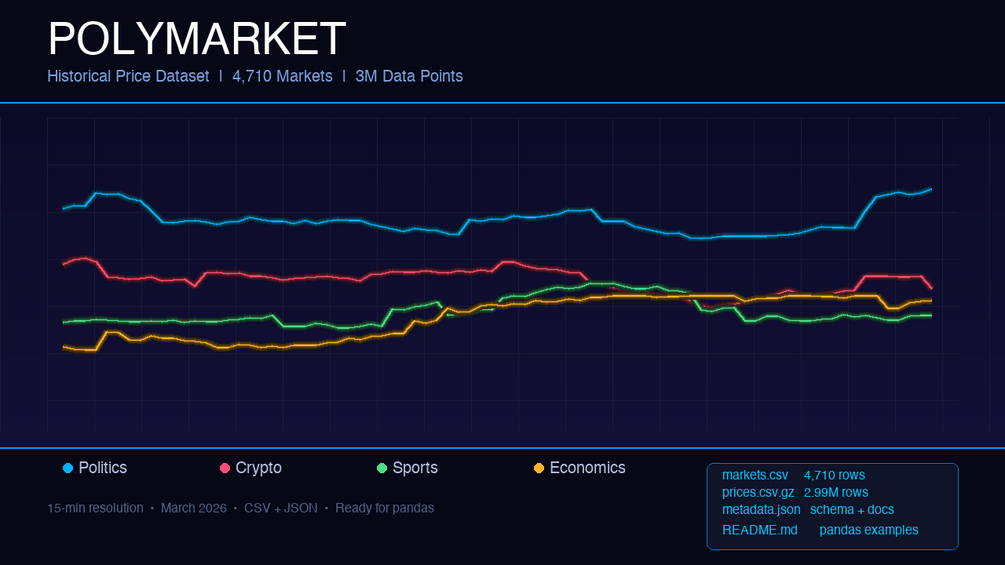Click the metadata.json file name

pyautogui.click(x=761, y=510)
